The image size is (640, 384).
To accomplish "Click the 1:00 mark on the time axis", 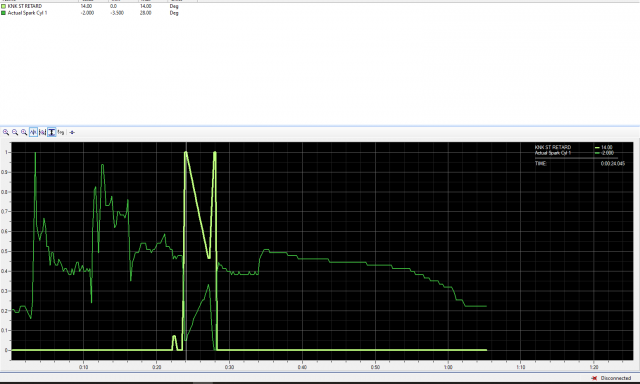I will point(448,367).
